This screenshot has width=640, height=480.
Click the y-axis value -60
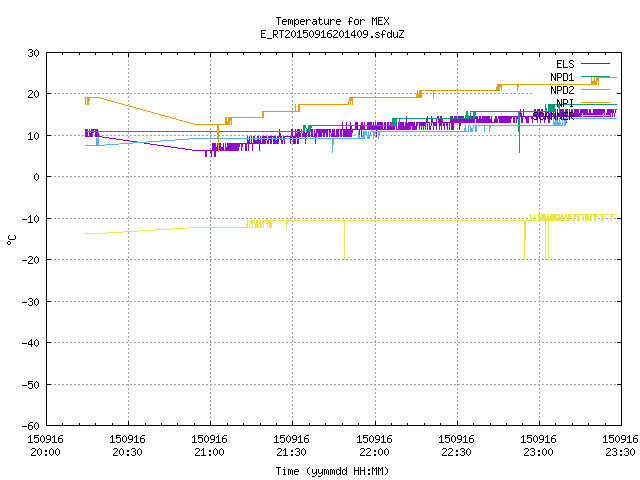tap(31, 426)
